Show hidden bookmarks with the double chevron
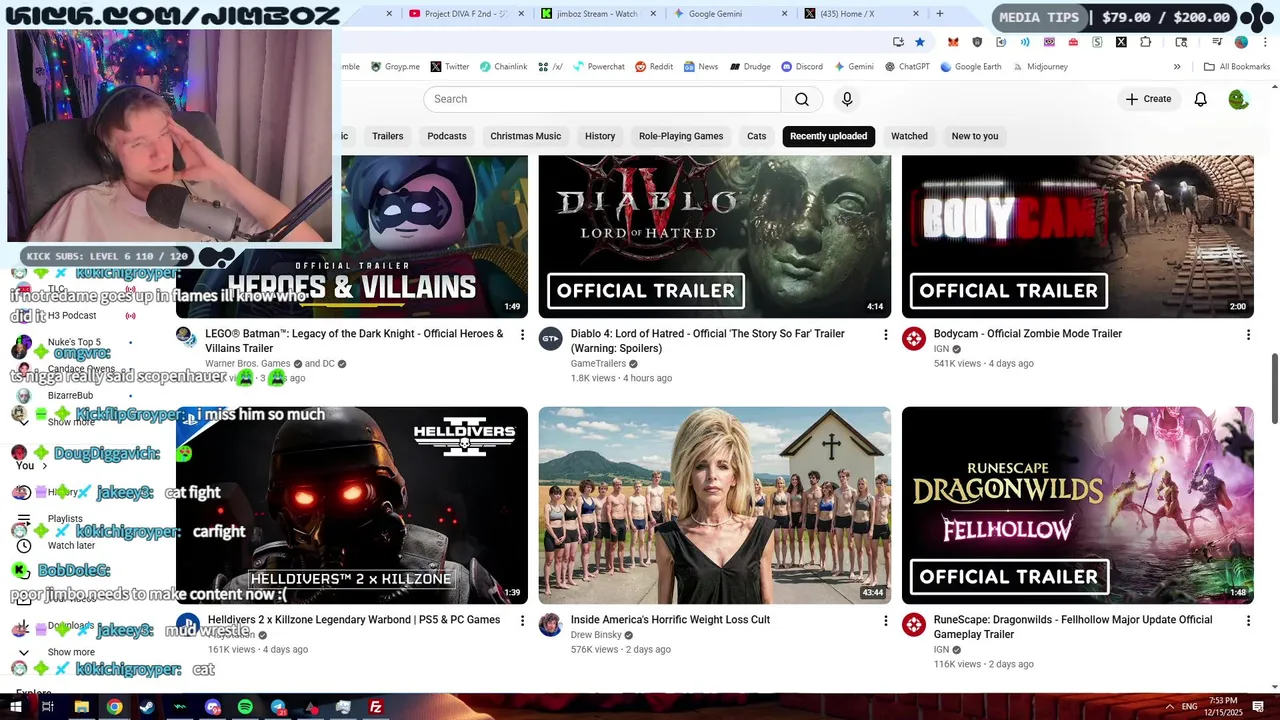The image size is (1280, 720). tap(1177, 67)
